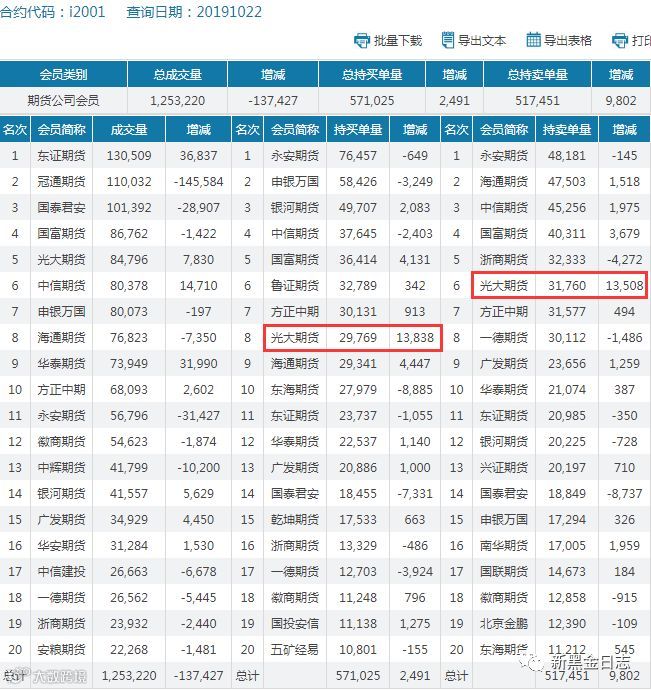Click 鲁证期货 in the long position ranking
The image size is (651, 690).
294,286
